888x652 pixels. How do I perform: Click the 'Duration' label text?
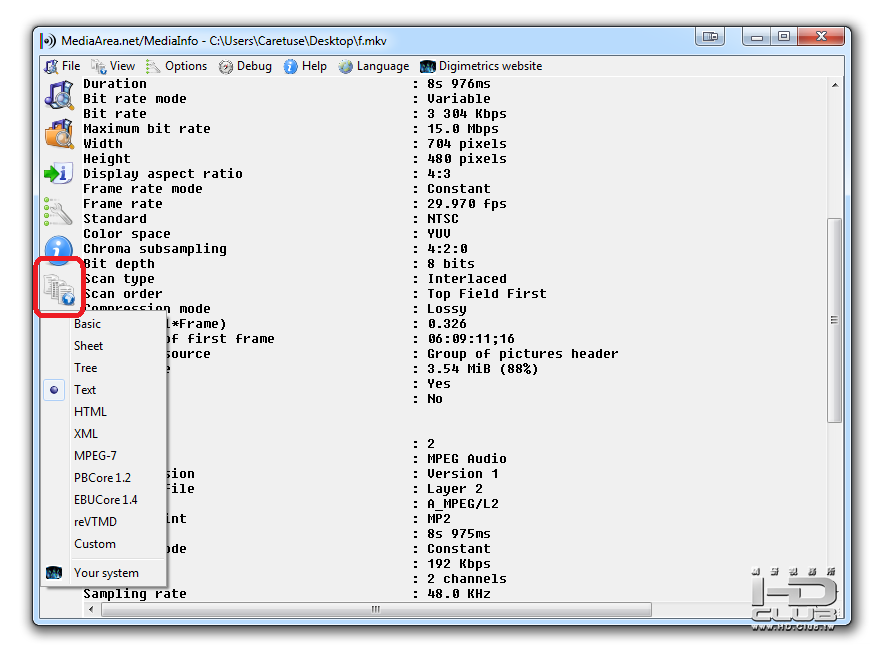[115, 84]
